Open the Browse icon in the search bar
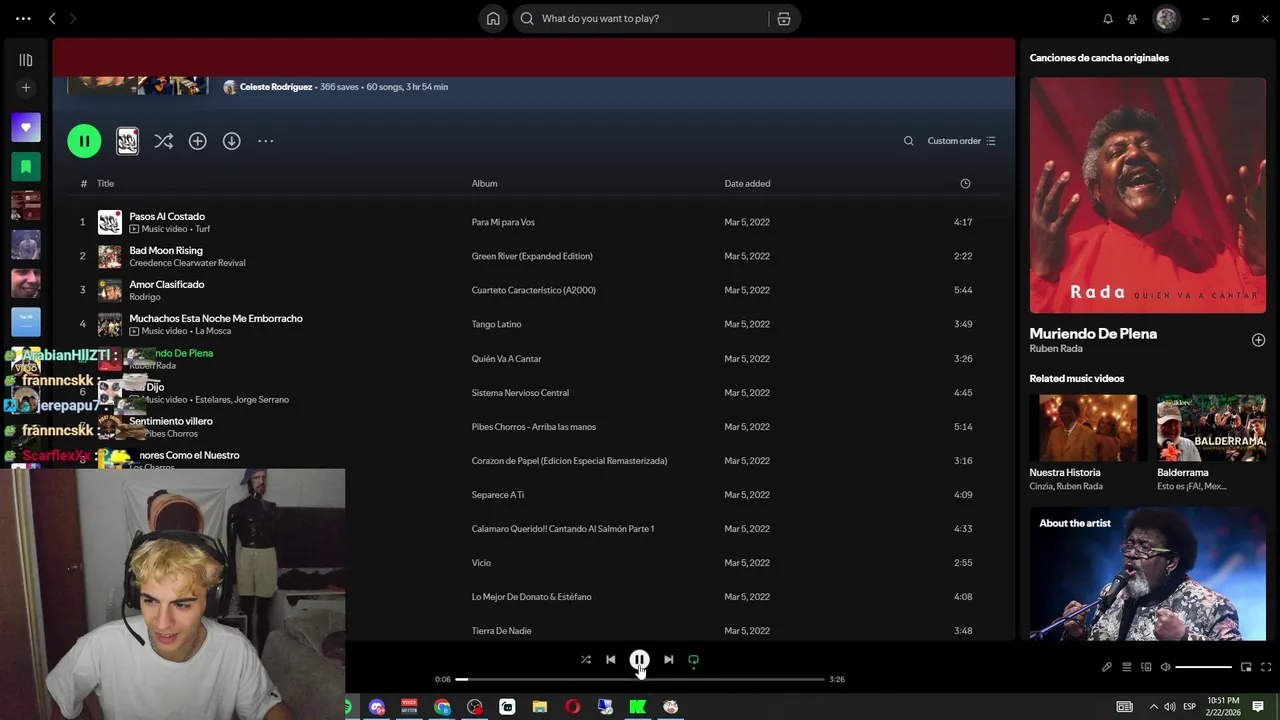The image size is (1280, 720). (x=783, y=18)
